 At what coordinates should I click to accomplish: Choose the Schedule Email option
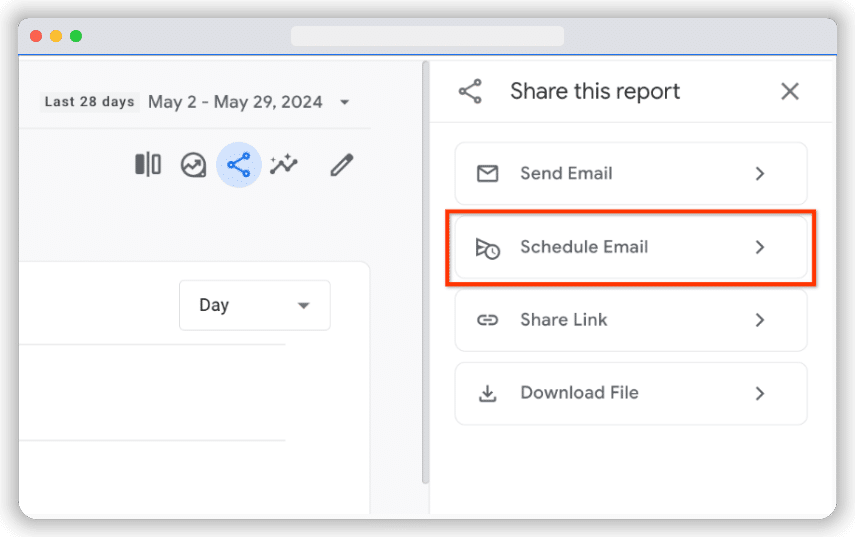[631, 247]
